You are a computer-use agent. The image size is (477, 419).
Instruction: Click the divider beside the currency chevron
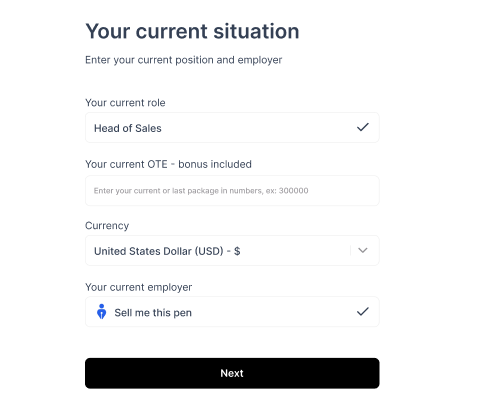point(351,250)
